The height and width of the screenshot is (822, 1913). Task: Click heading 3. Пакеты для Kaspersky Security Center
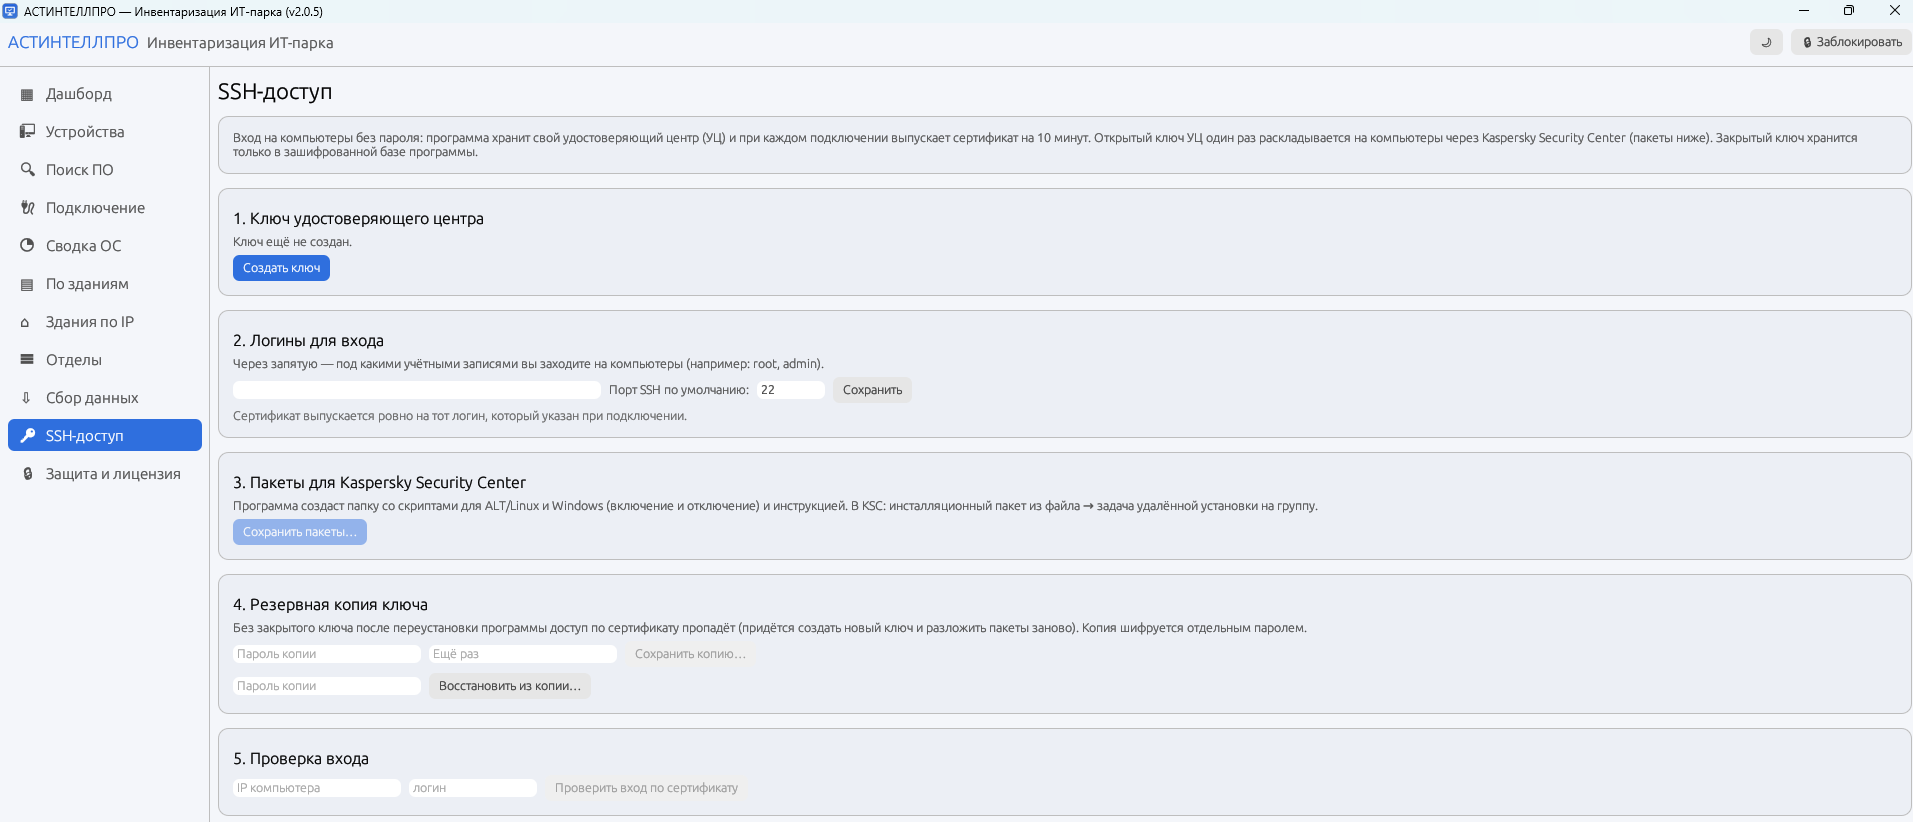tap(379, 483)
